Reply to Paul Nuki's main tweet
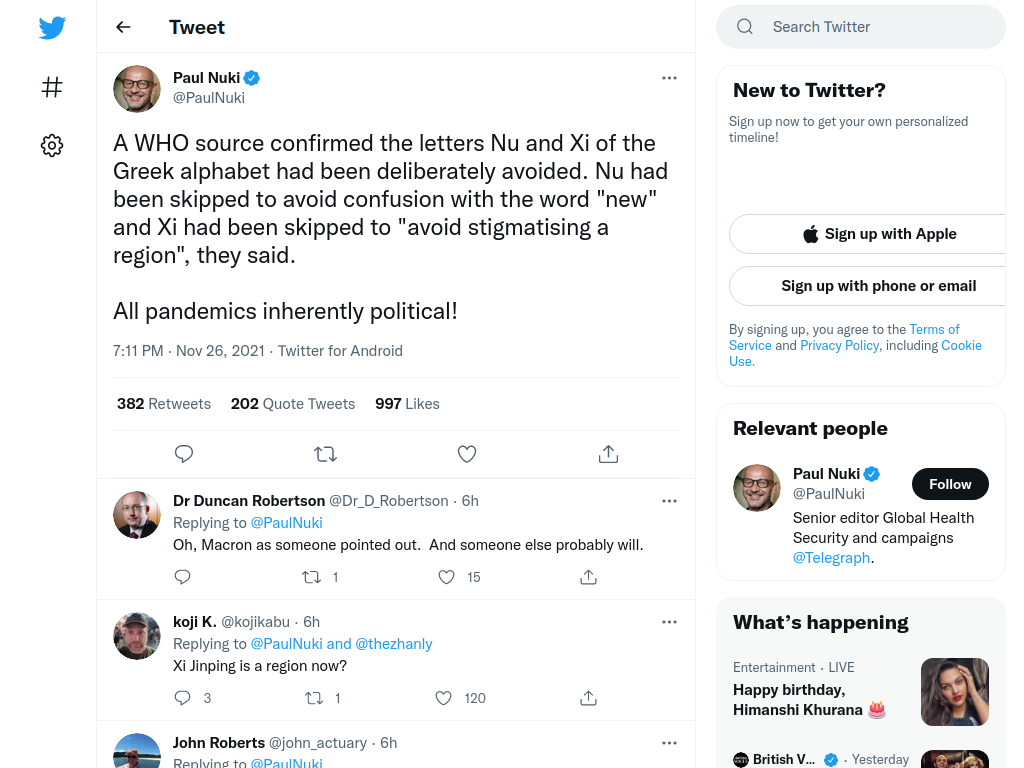 pos(184,454)
